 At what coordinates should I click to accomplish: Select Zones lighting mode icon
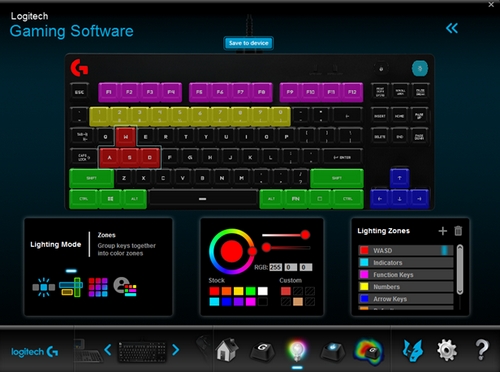click(x=71, y=287)
